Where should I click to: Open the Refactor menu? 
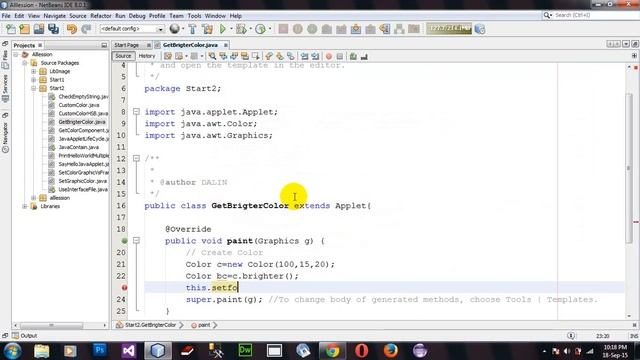click(x=100, y=16)
